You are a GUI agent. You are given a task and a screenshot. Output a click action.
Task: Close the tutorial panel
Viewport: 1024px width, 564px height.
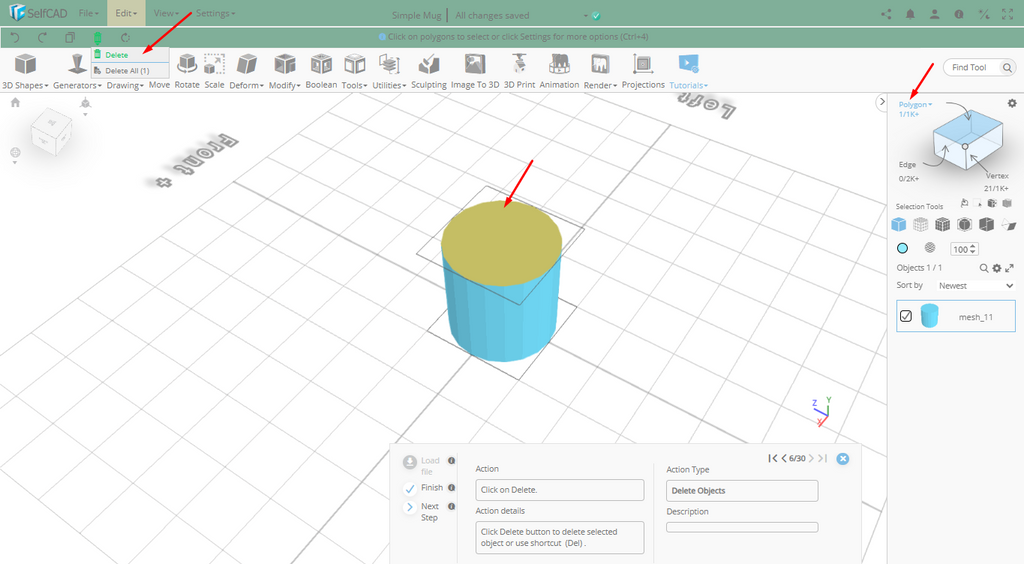tap(842, 459)
